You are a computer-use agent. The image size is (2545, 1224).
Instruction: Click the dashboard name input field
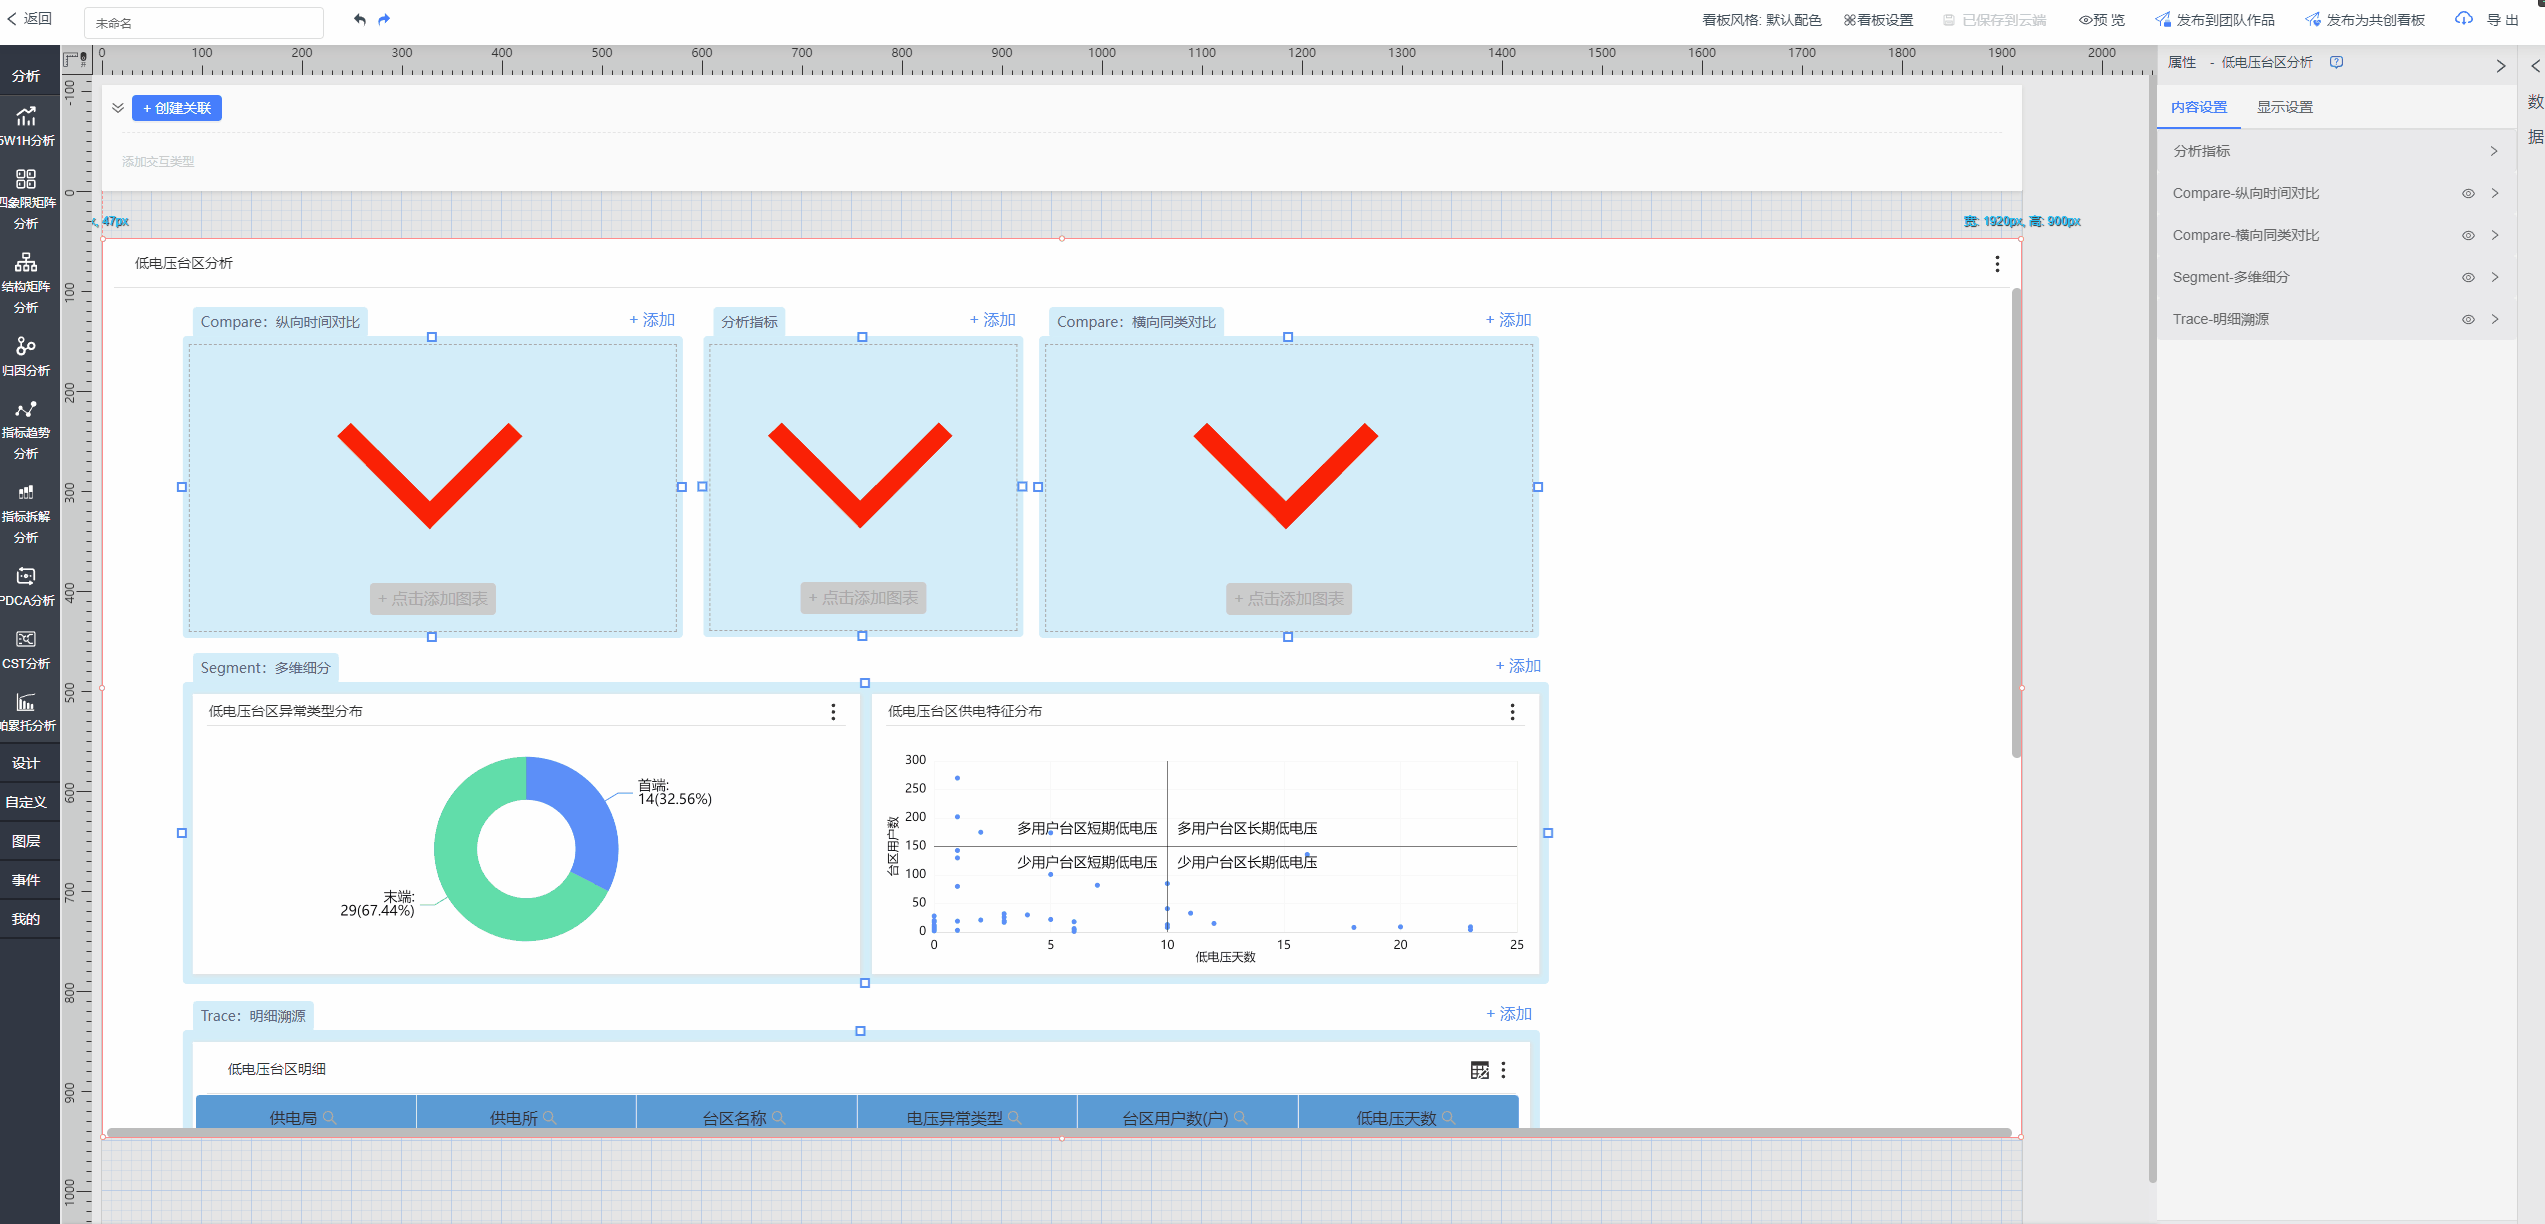[204, 23]
